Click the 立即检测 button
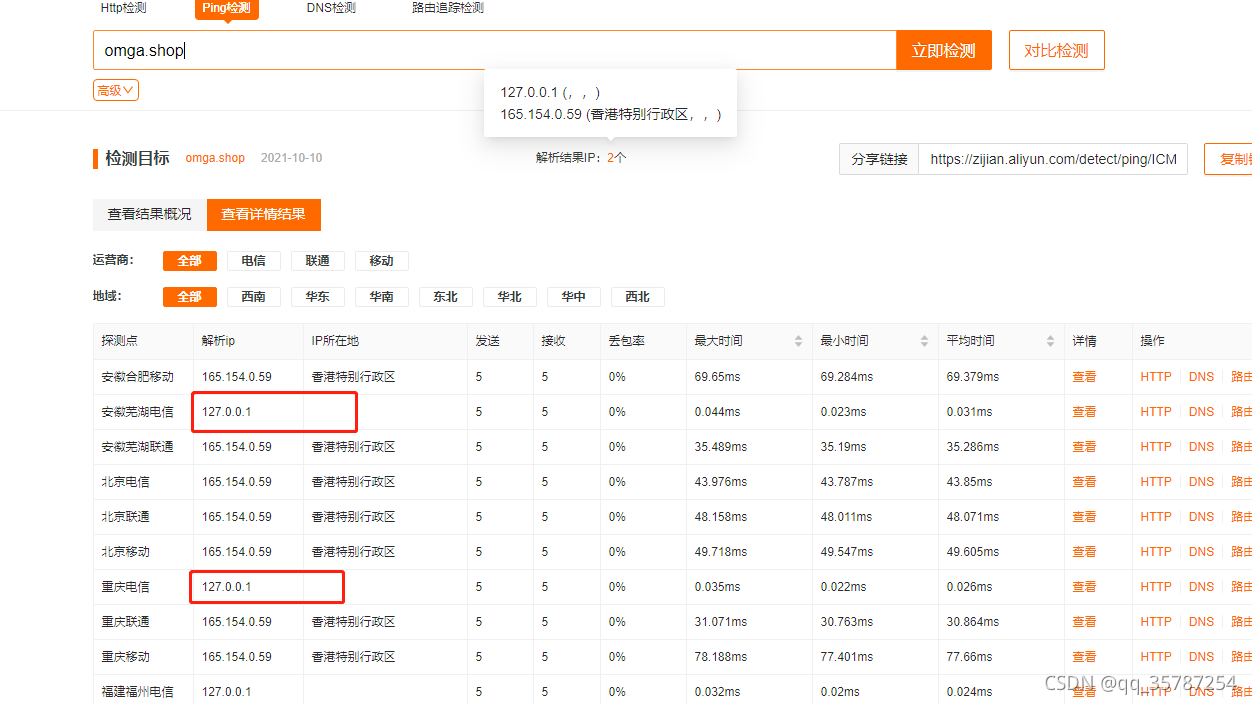 pos(943,50)
